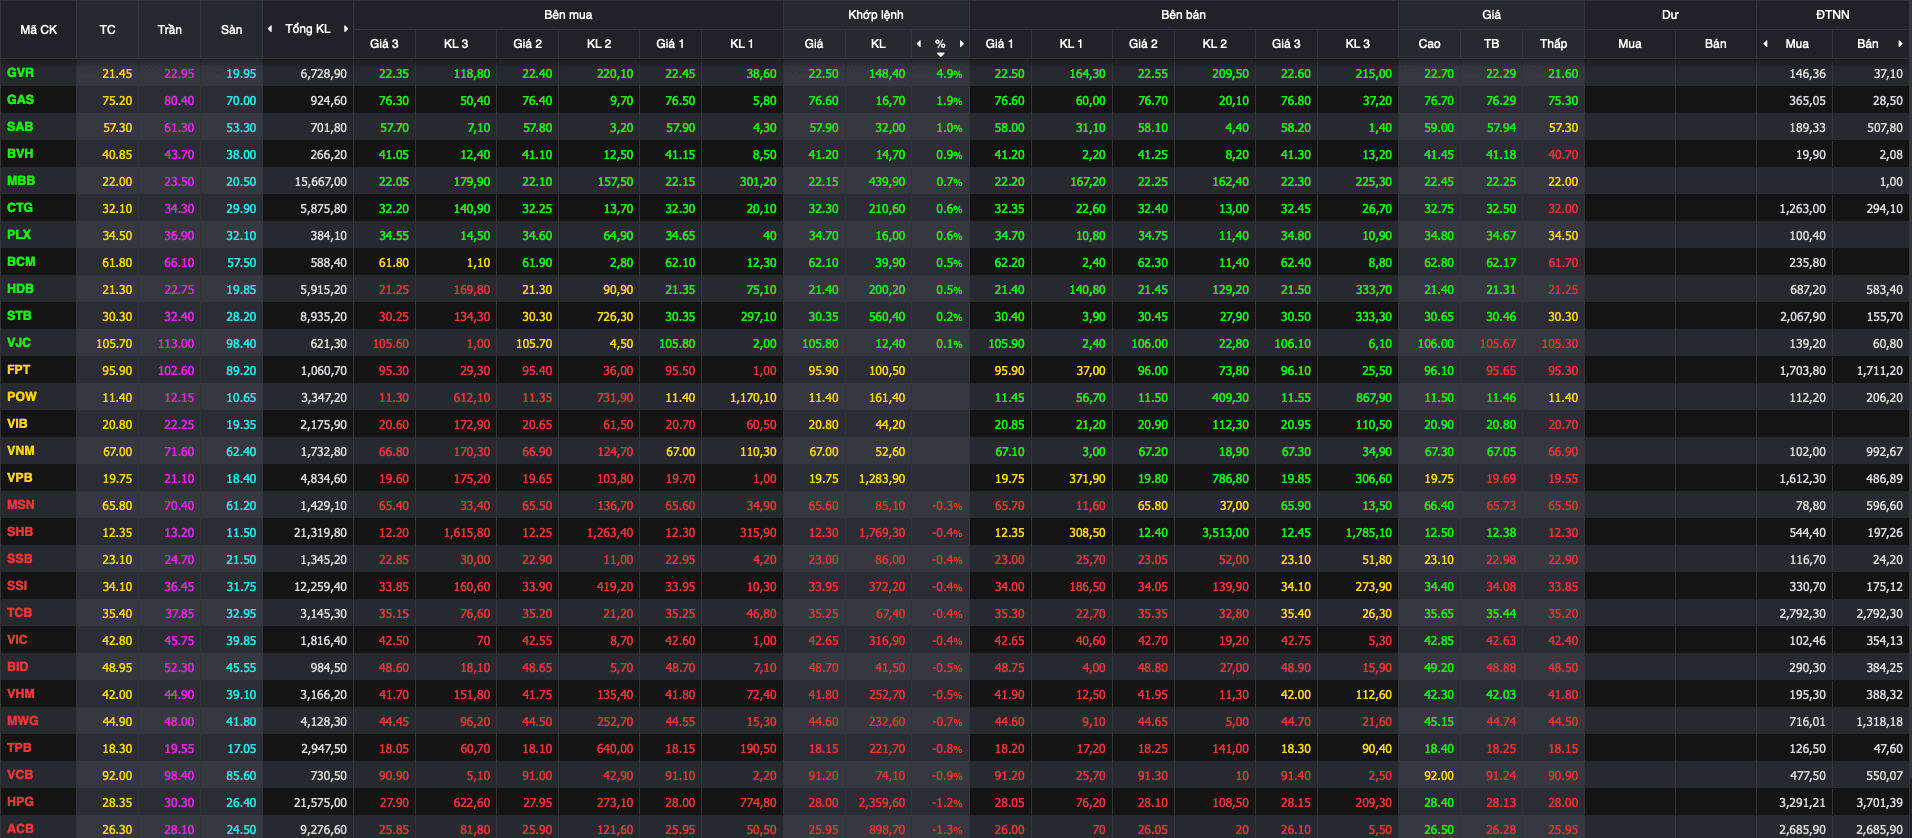1912x838 pixels.
Task: Open the GVR stock symbol
Action: [x=20, y=73]
